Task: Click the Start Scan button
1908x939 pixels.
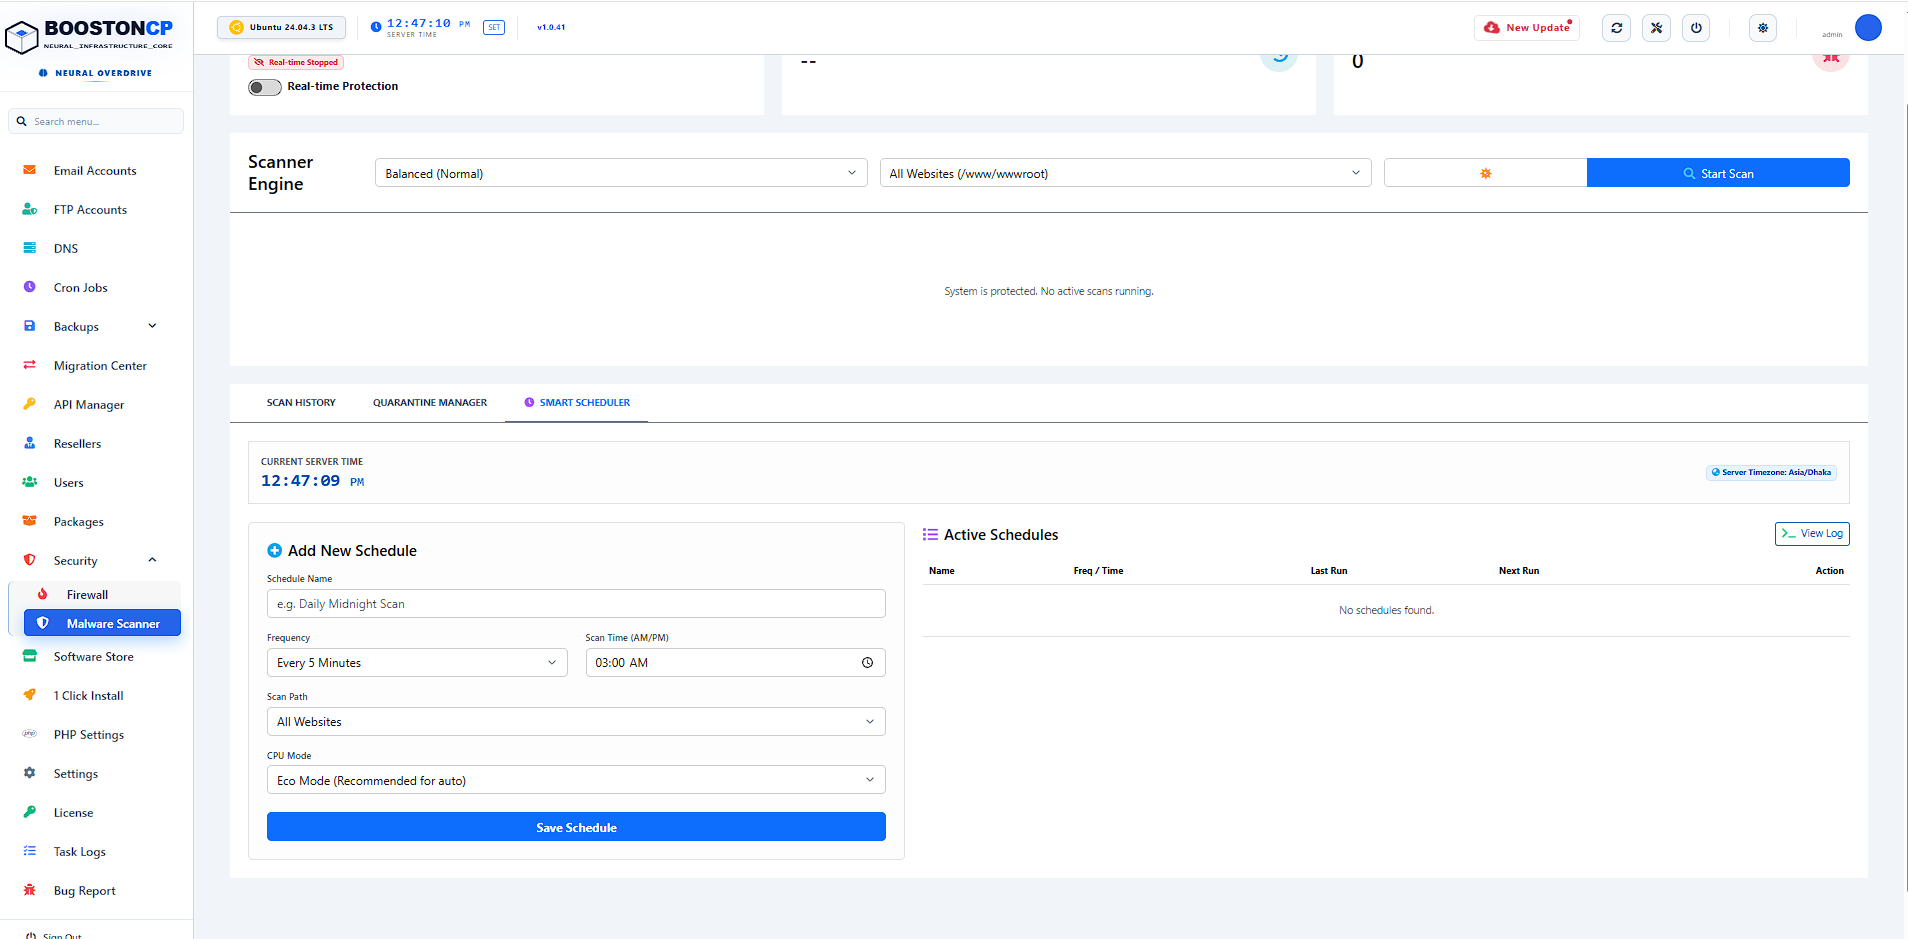Action: 1718,173
